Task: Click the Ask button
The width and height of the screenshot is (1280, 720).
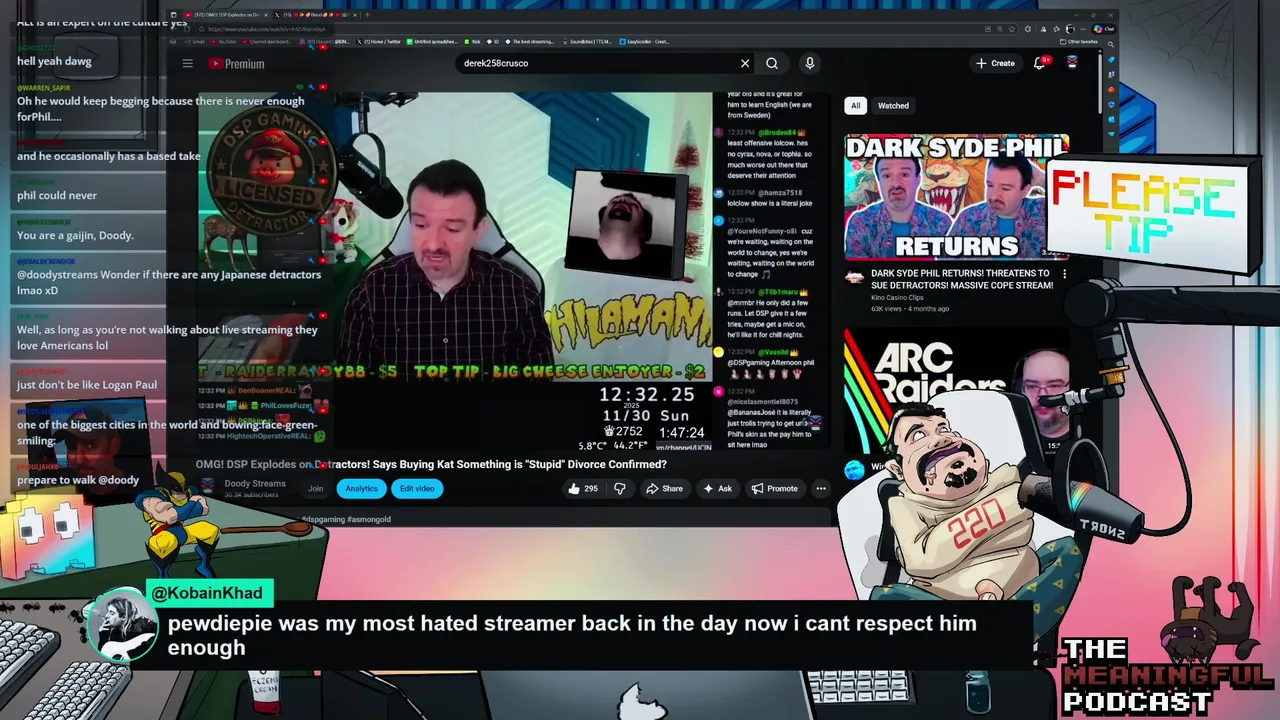Action: (718, 488)
